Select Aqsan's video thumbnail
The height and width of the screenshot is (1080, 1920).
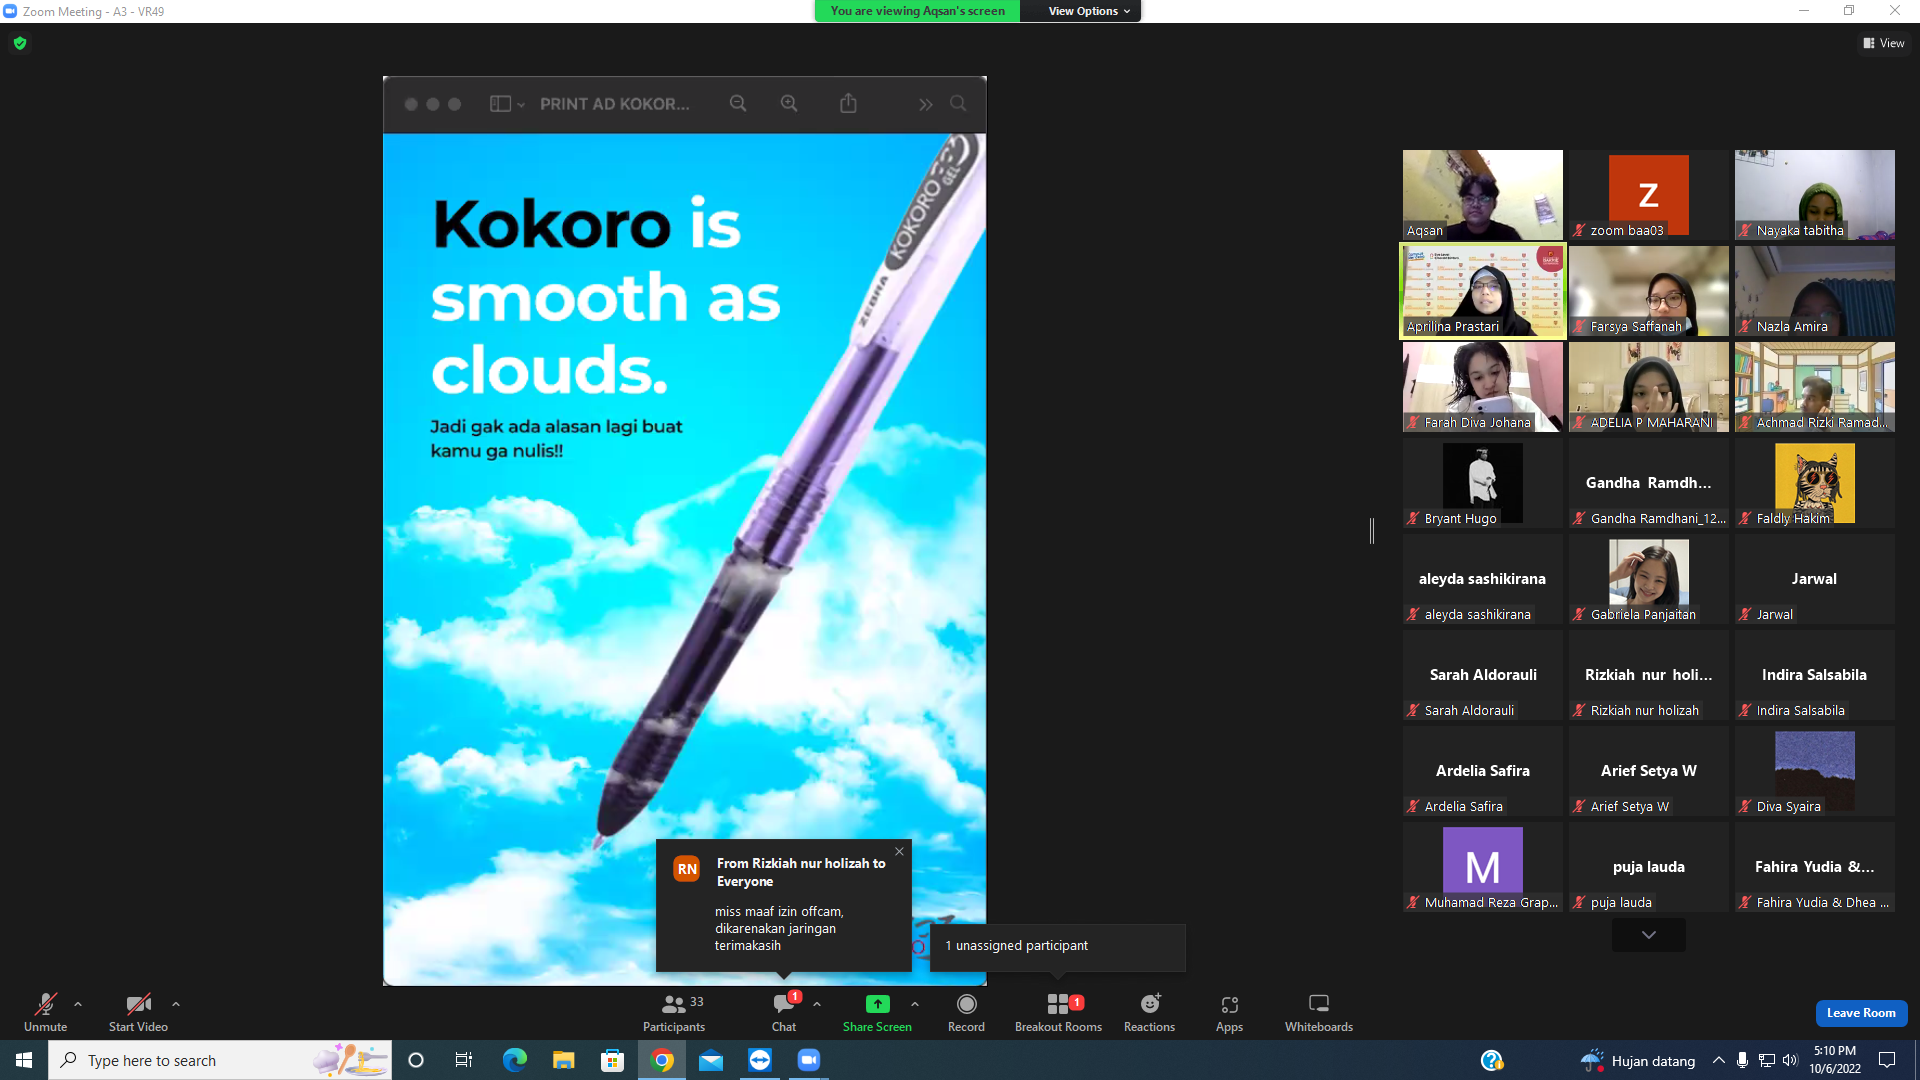[1482, 194]
